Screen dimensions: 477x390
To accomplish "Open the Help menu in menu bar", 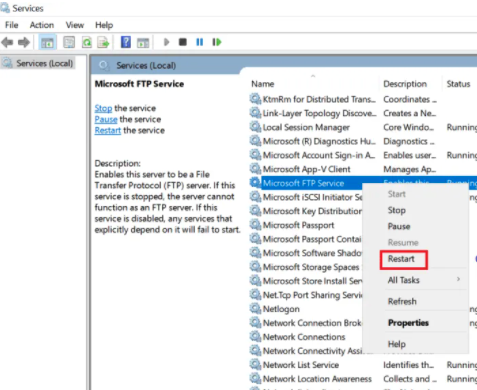I will tap(104, 25).
